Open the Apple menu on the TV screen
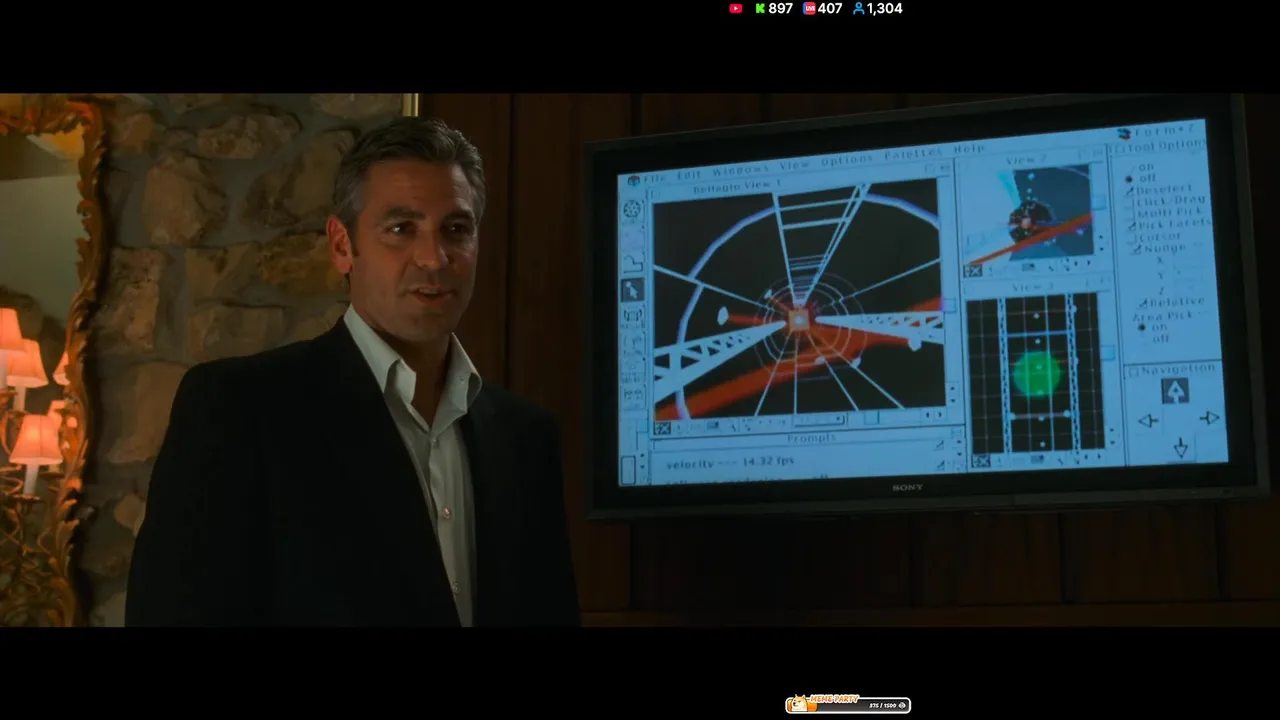 (x=632, y=179)
